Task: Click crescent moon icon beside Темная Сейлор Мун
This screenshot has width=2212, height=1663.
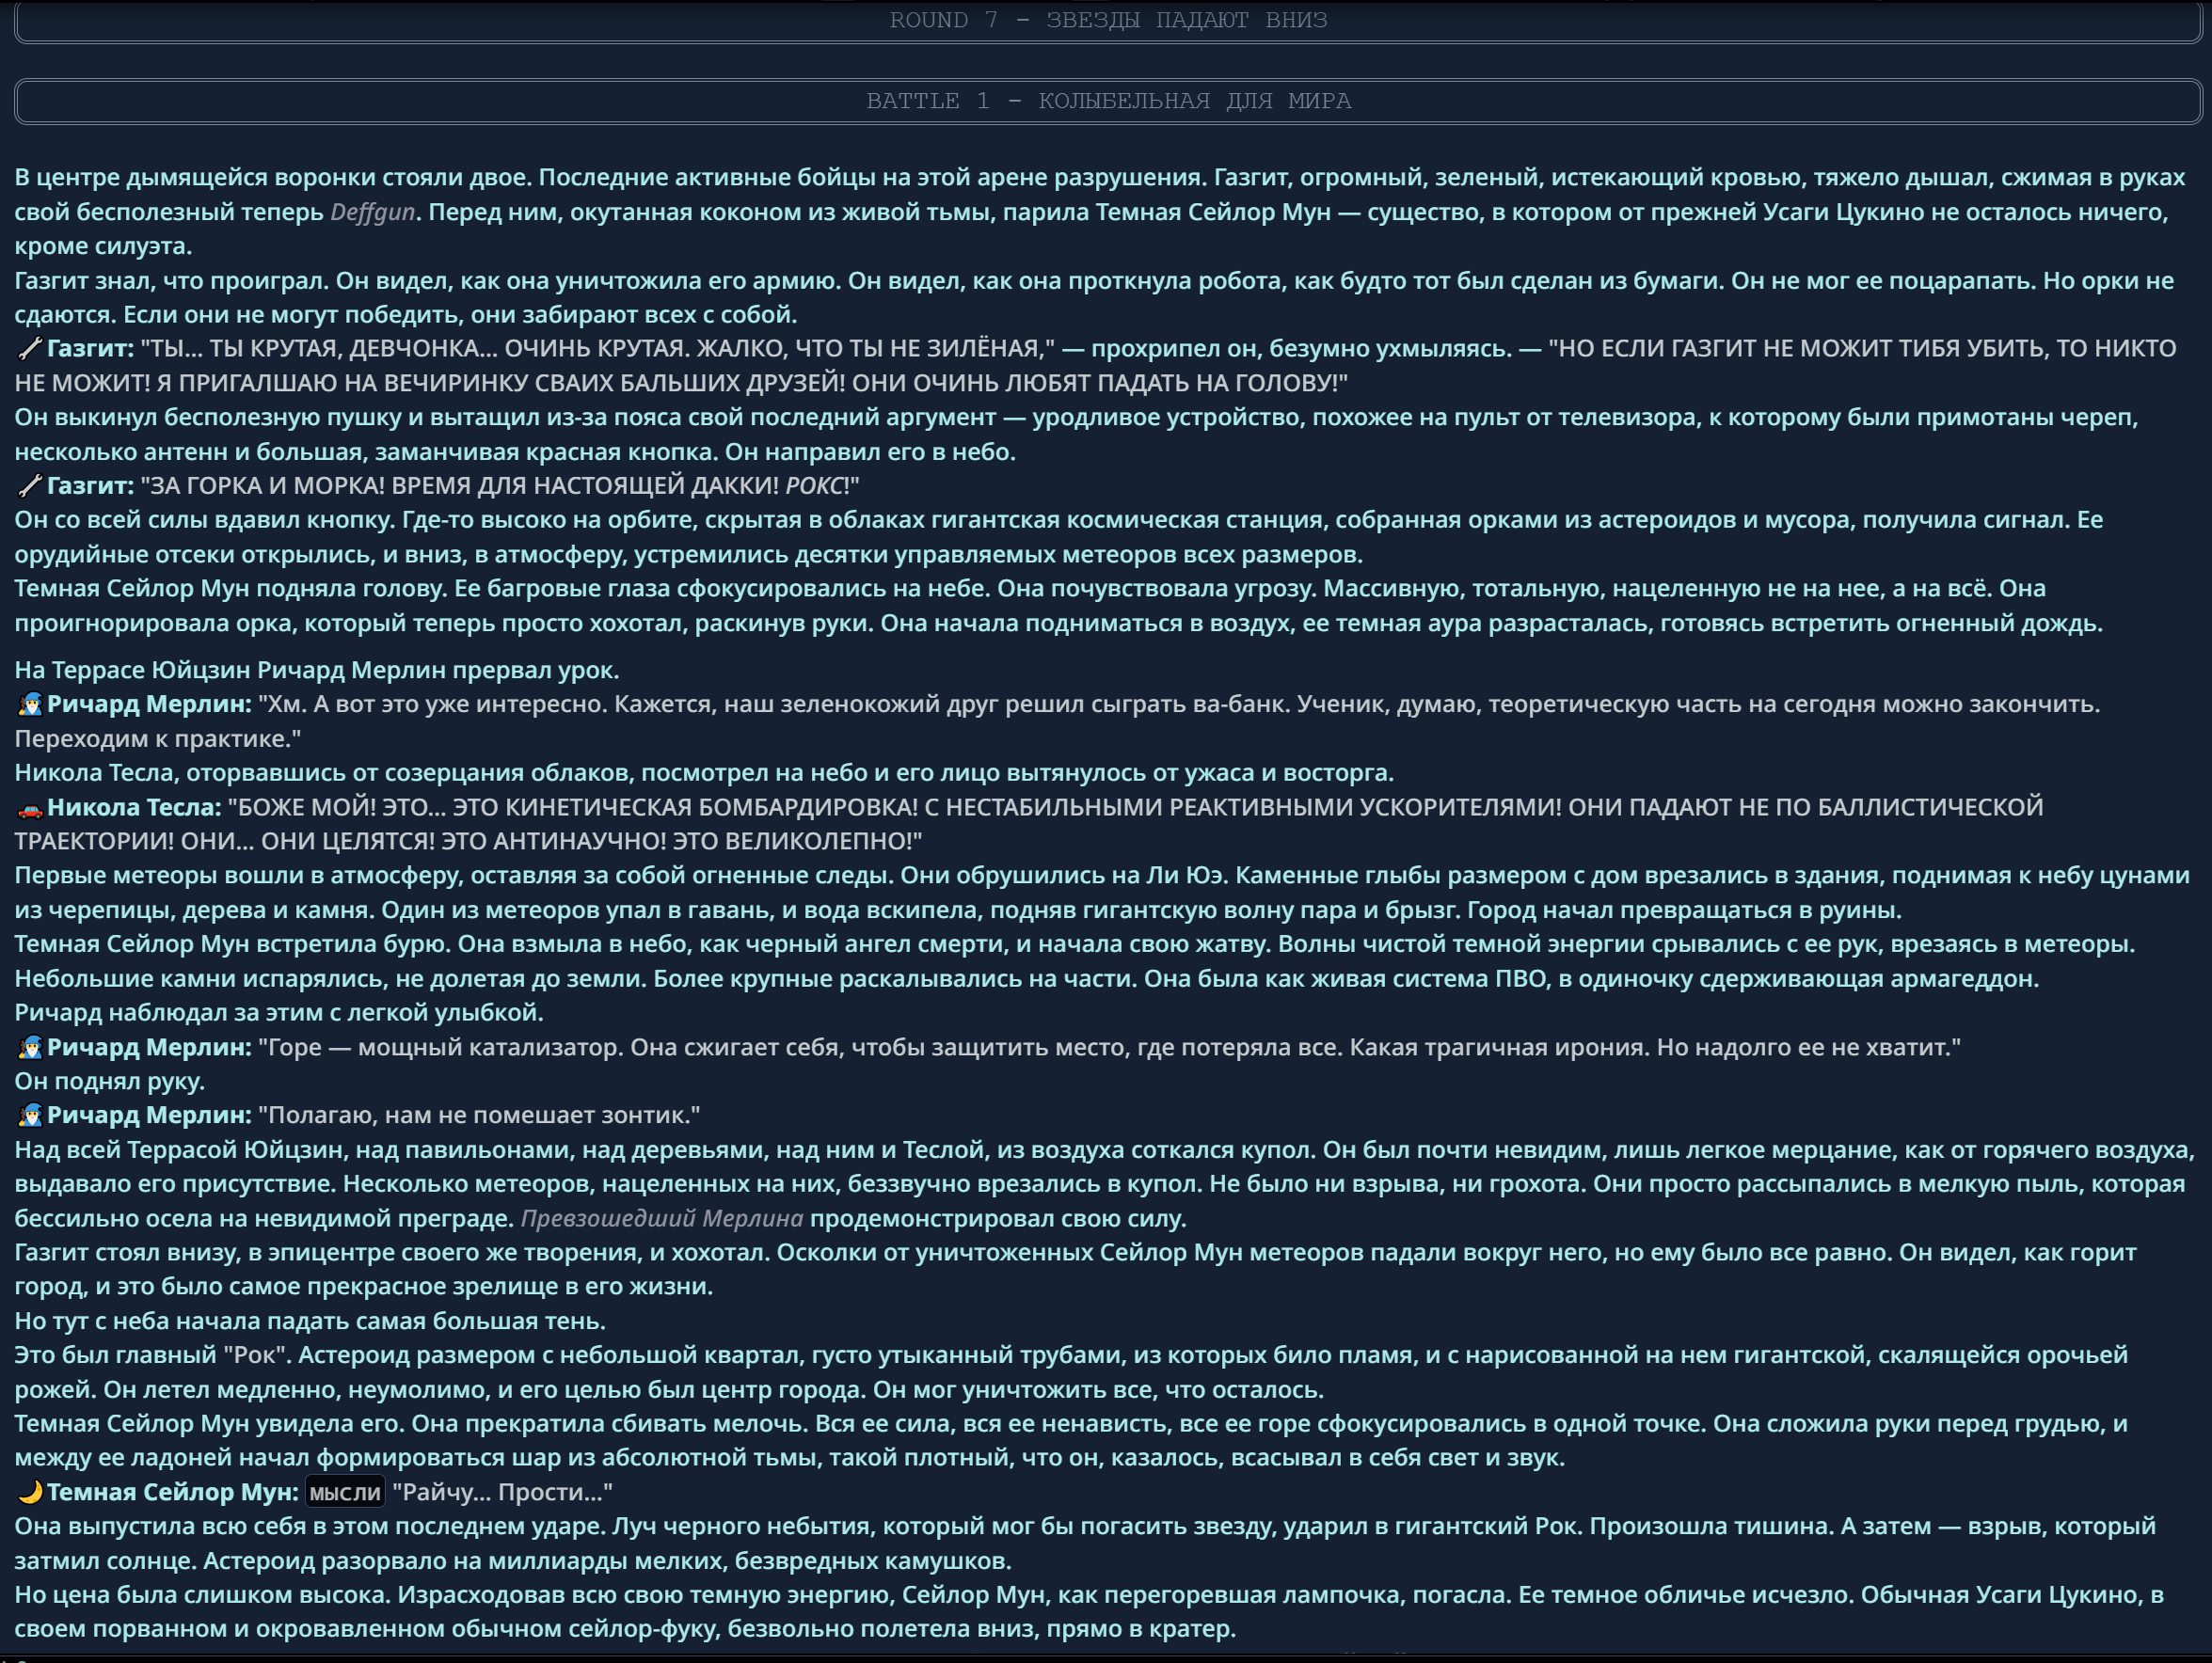Action: click(x=30, y=1493)
